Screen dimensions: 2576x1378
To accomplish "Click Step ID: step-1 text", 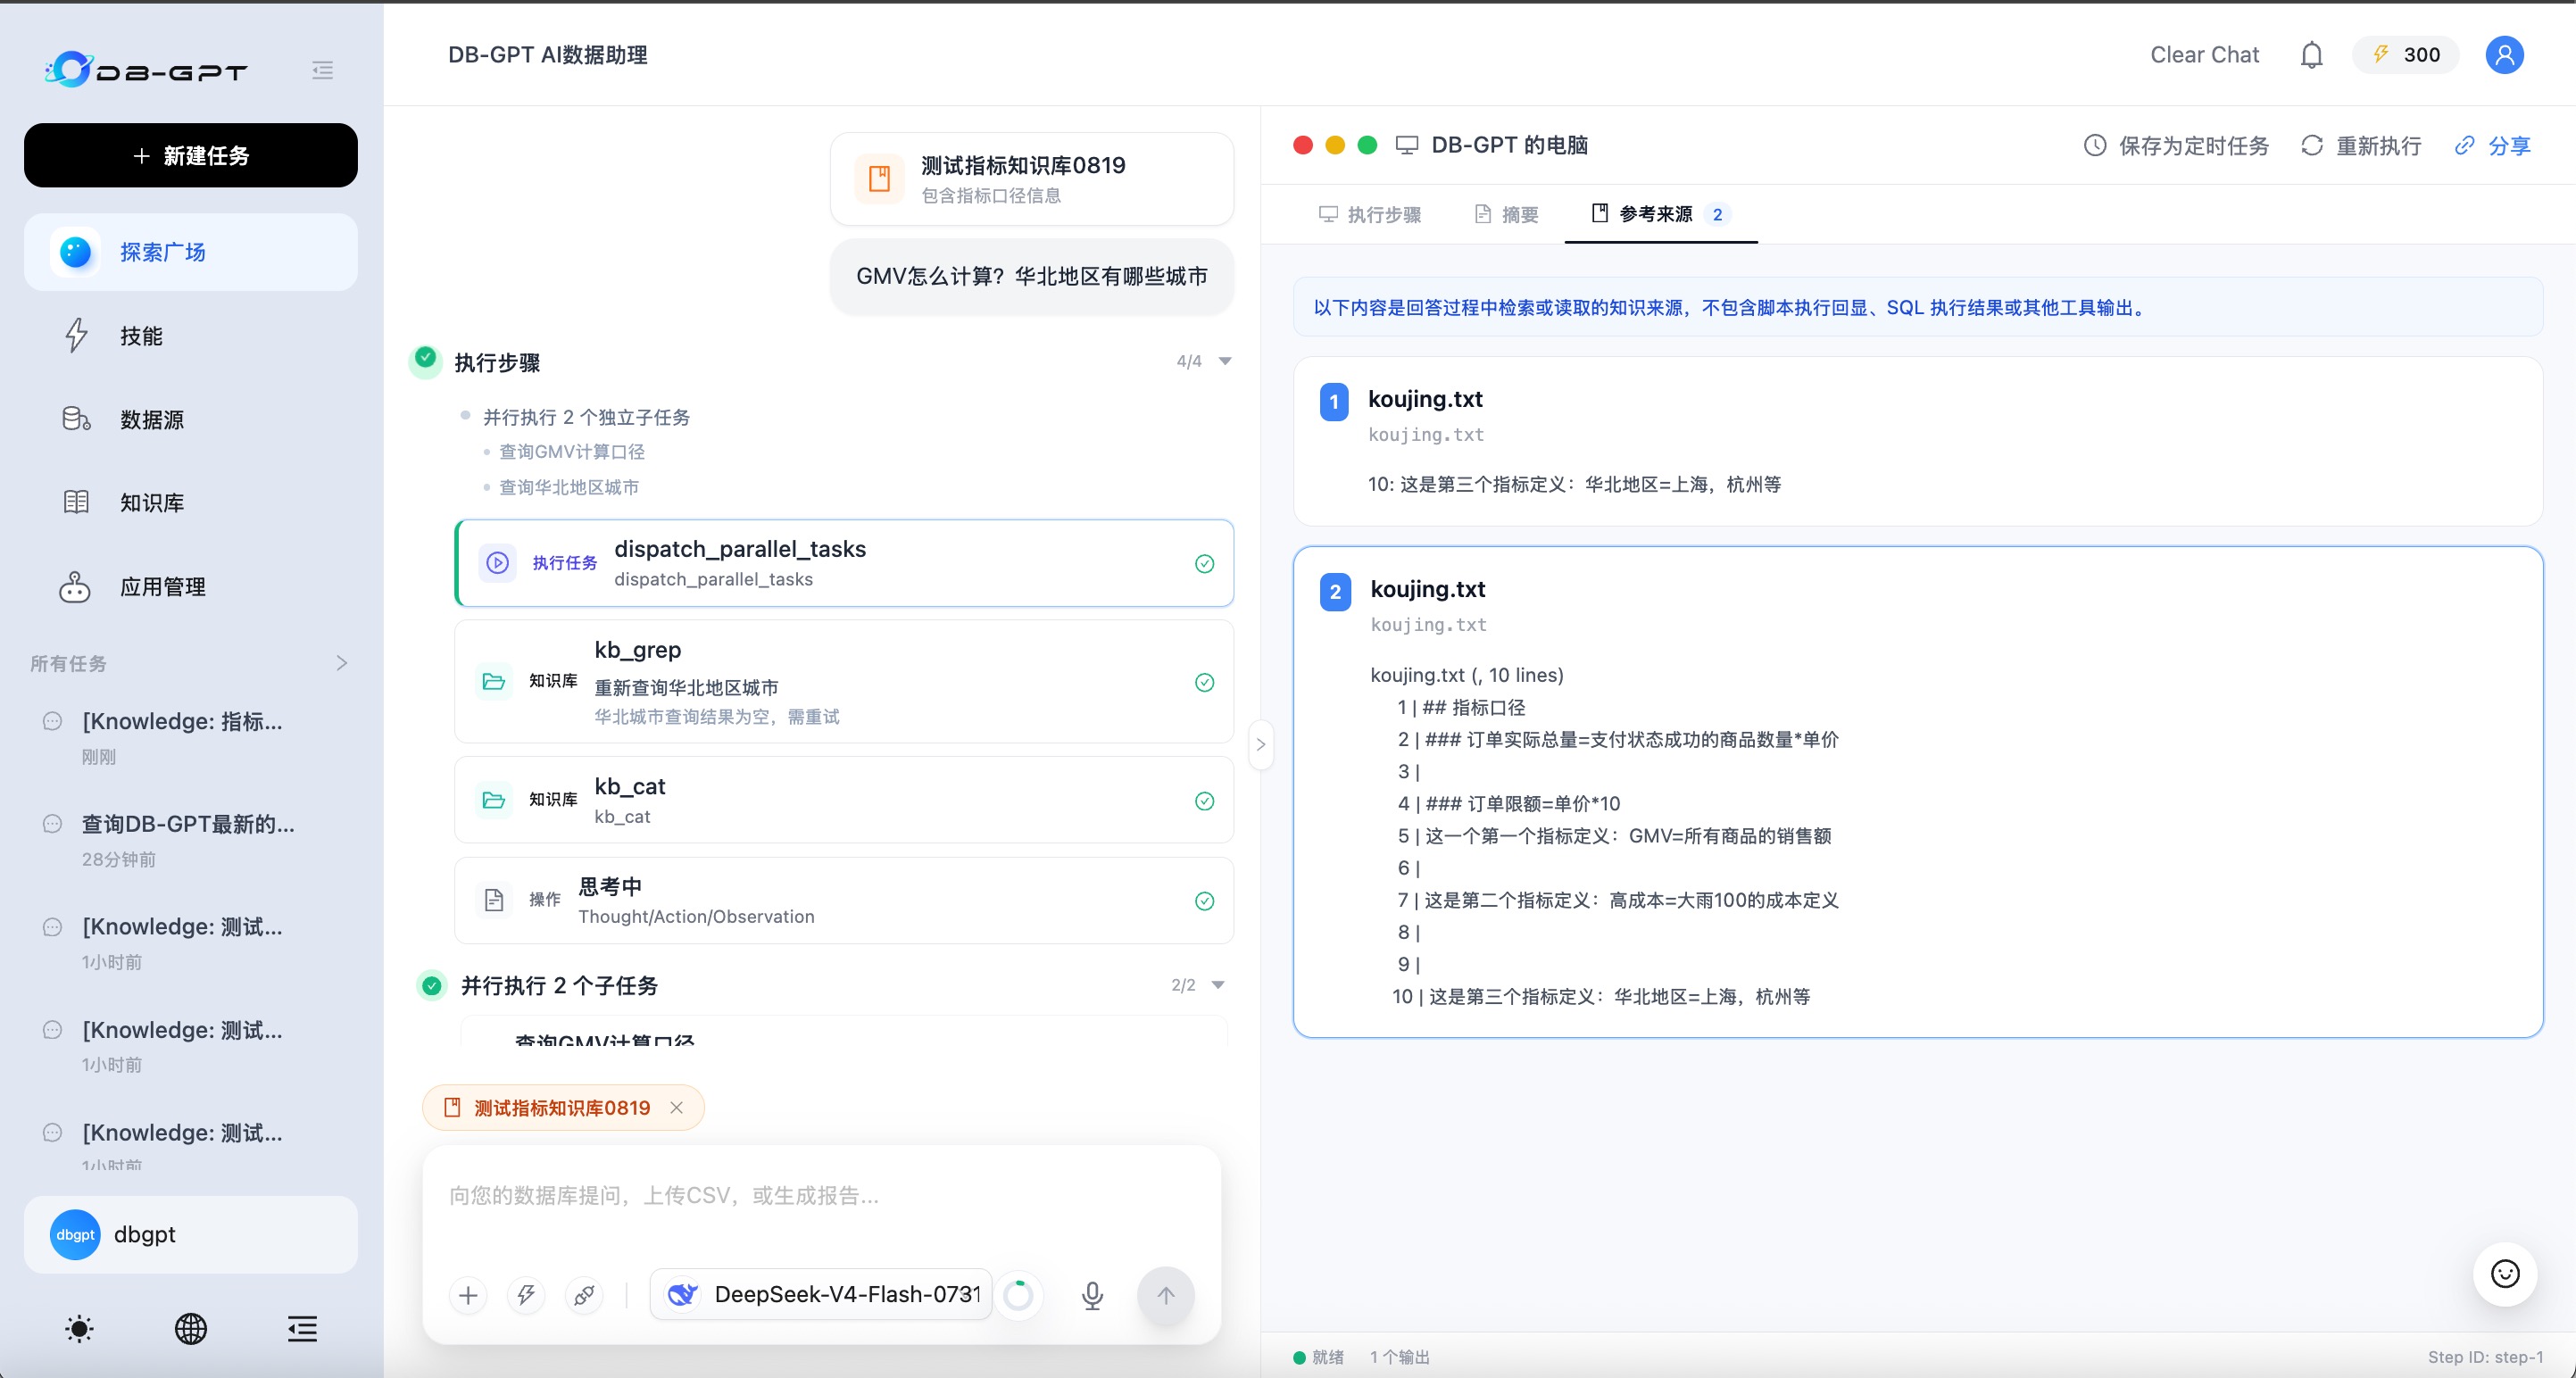I will click(x=2485, y=1357).
